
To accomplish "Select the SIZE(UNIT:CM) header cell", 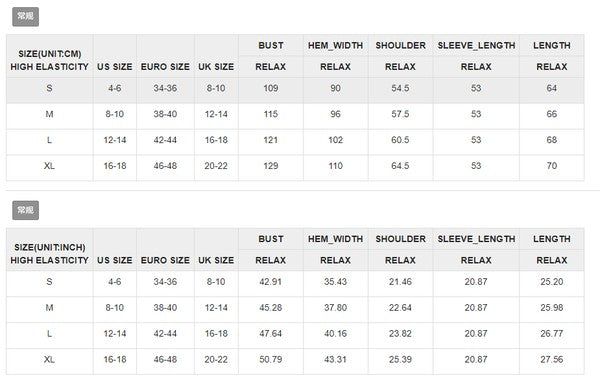I will click(49, 56).
